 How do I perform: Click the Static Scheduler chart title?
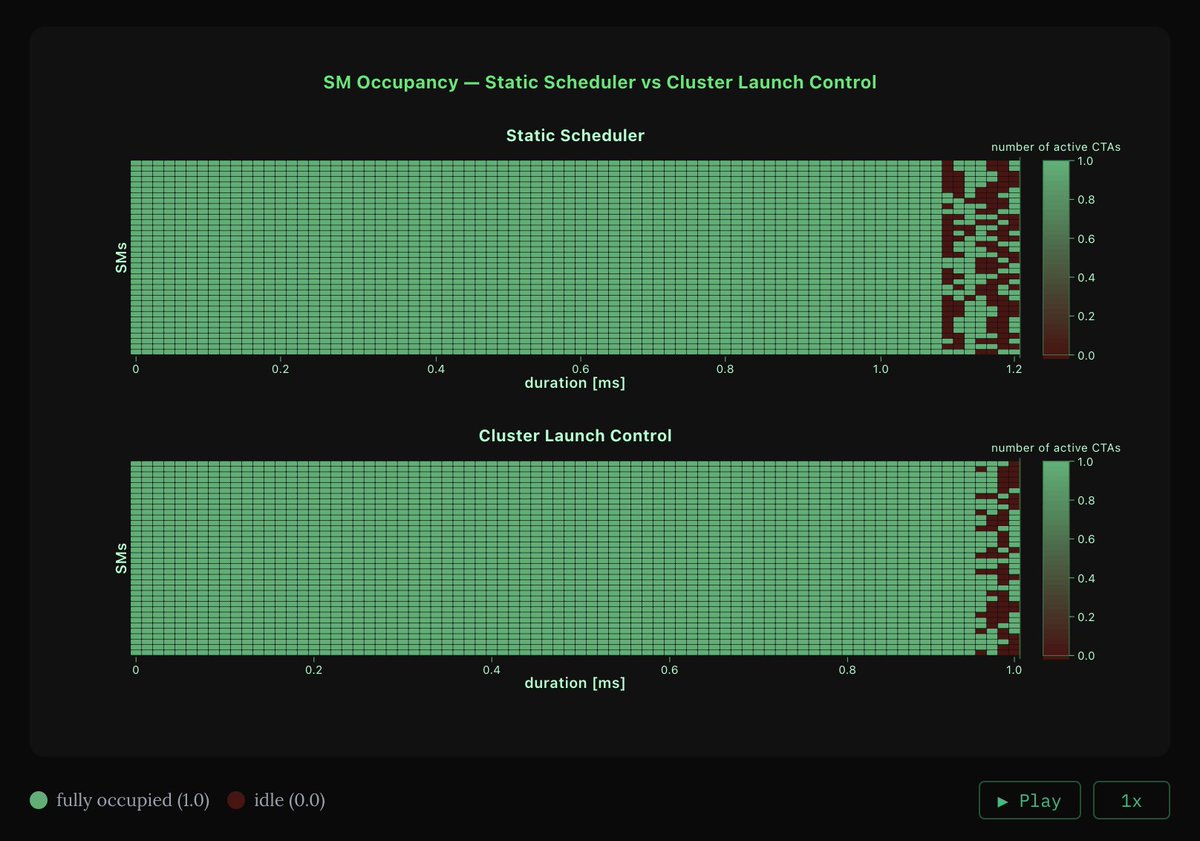click(575, 135)
